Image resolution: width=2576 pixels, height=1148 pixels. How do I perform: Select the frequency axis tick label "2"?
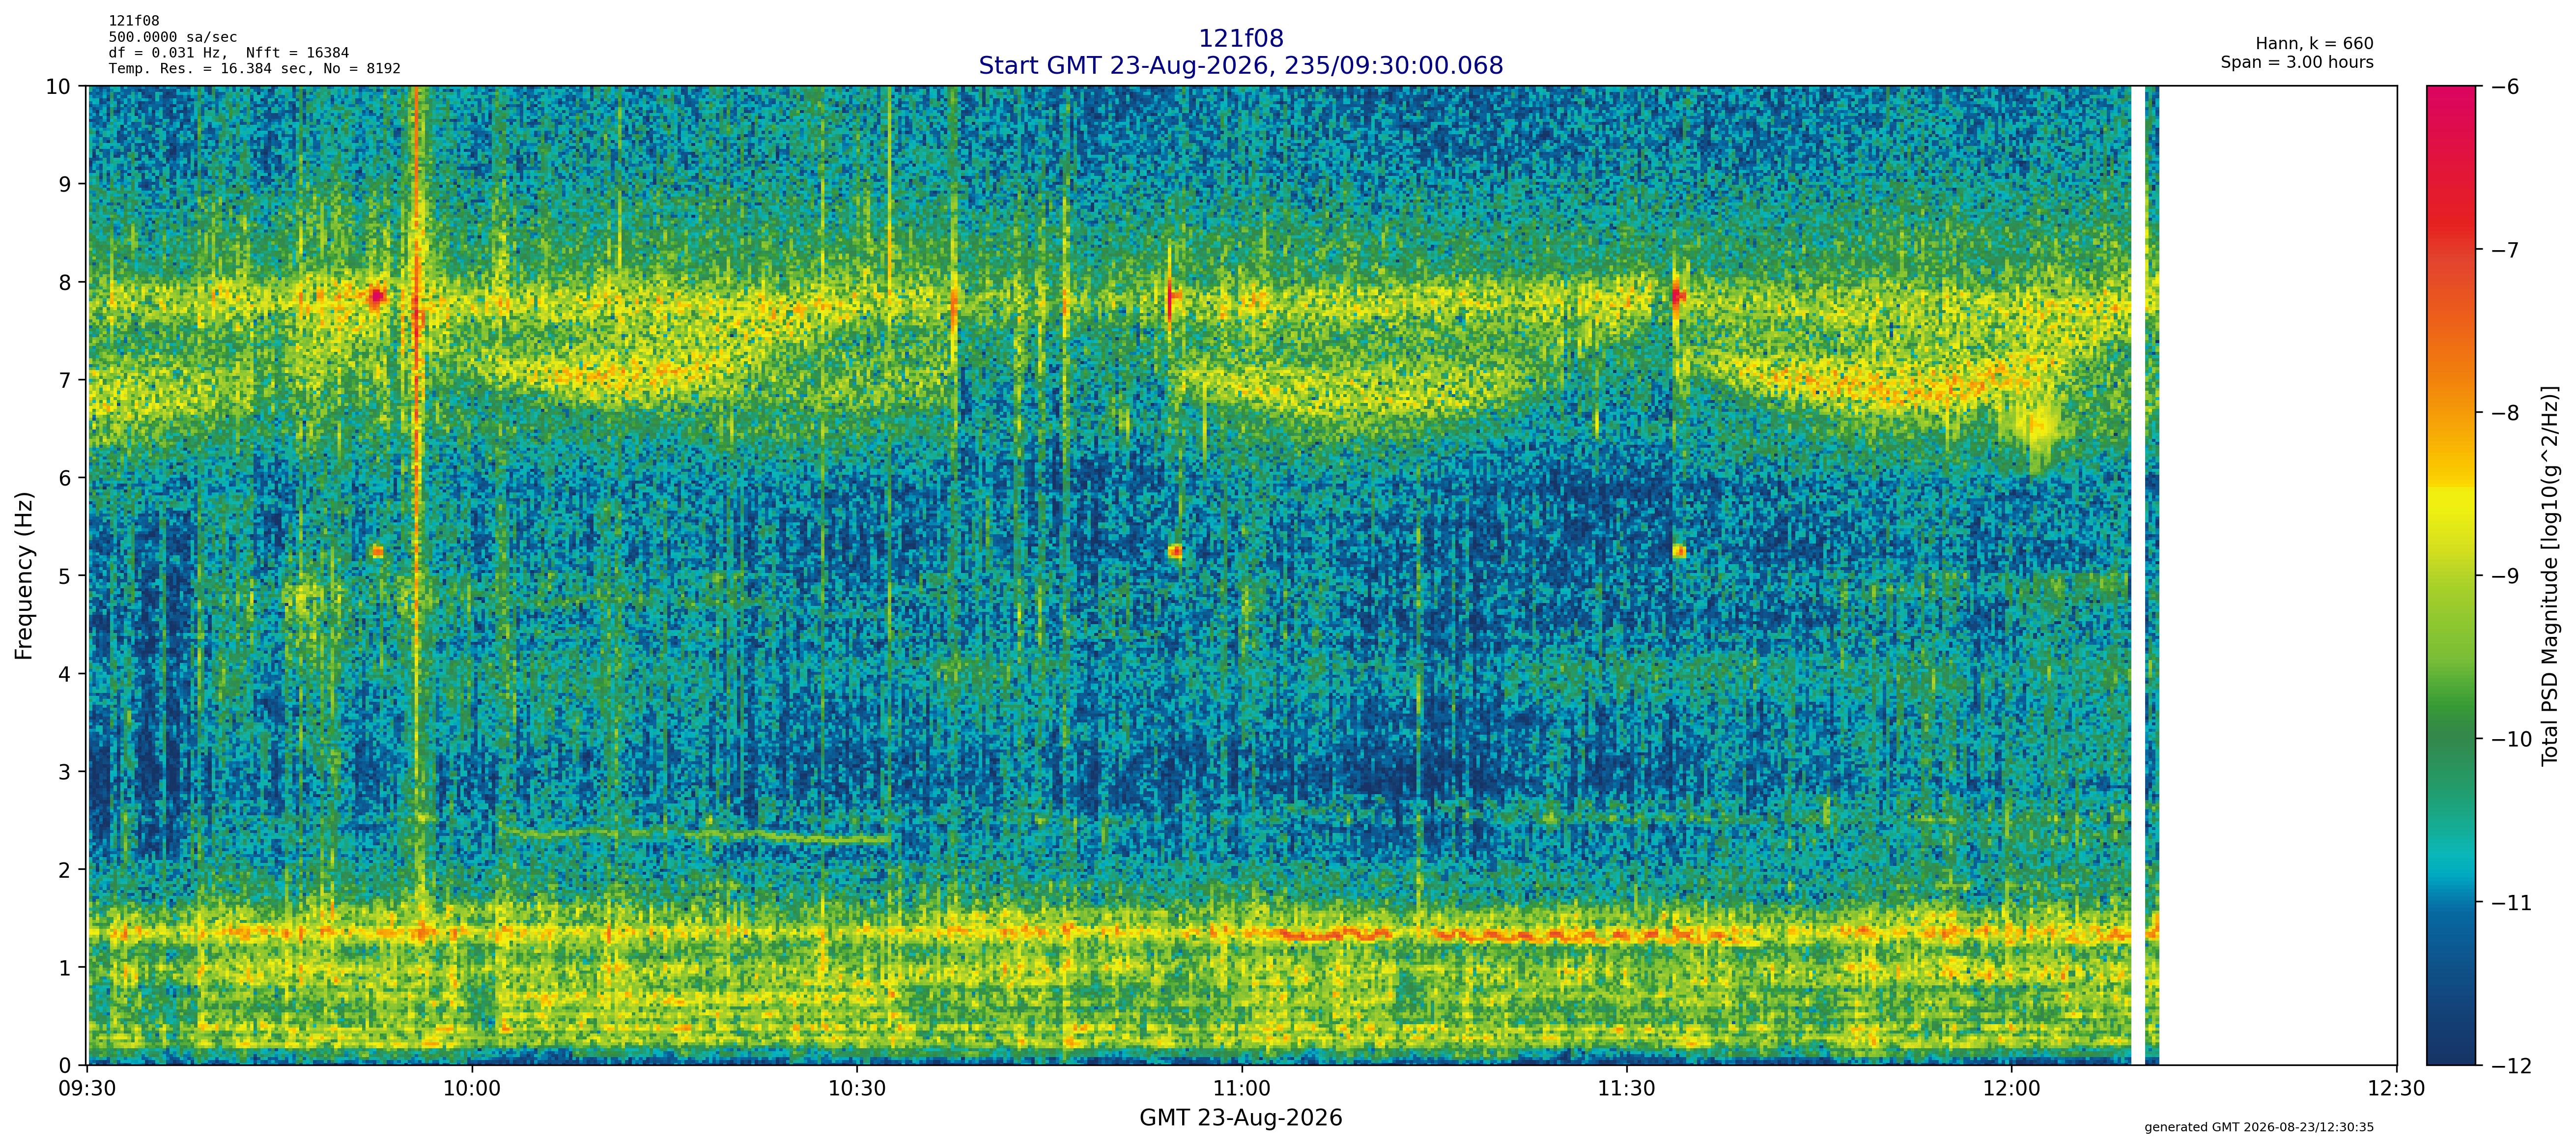coord(65,870)
